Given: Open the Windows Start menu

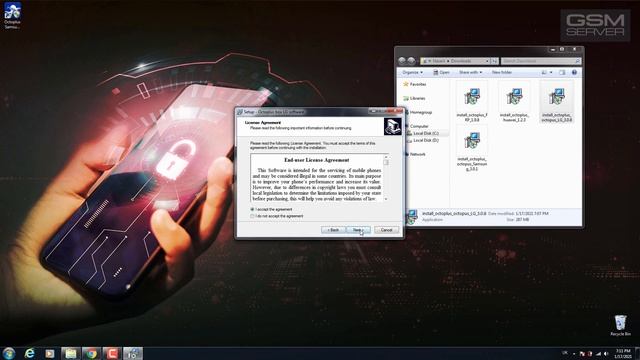Looking at the screenshot, I should click(x=9, y=353).
